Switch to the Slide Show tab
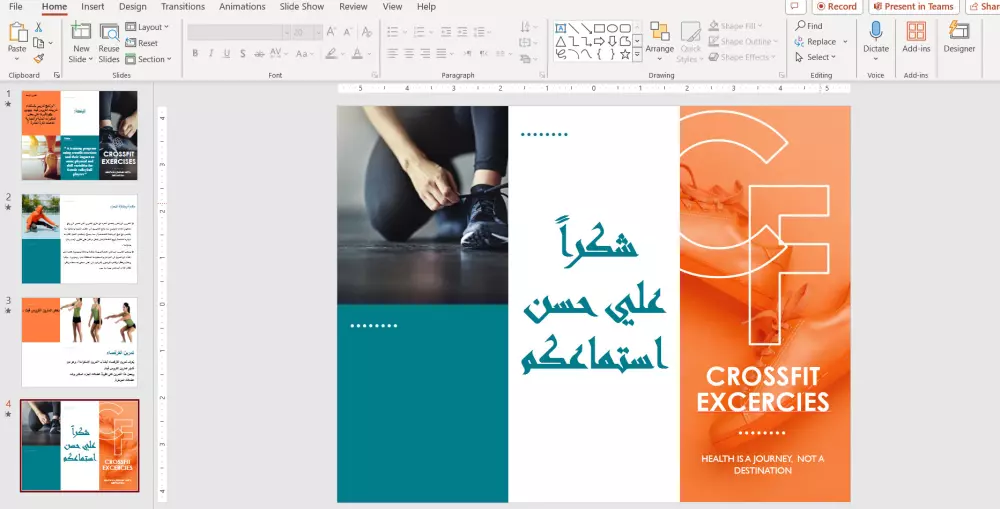The width and height of the screenshot is (1000, 509). click(x=302, y=6)
